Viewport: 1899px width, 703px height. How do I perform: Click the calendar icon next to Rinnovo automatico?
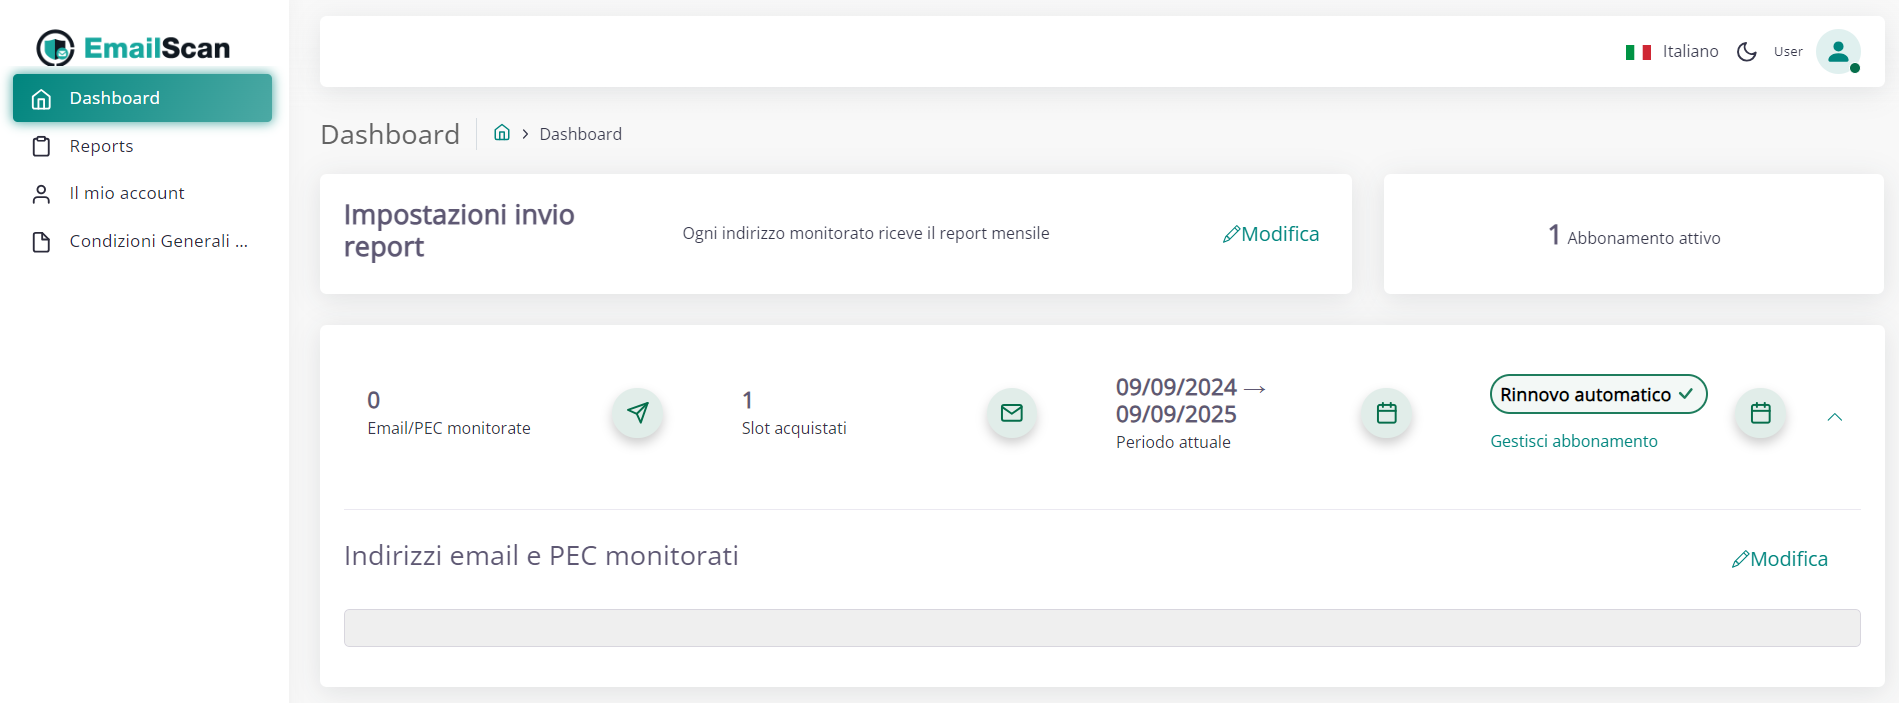[1760, 413]
